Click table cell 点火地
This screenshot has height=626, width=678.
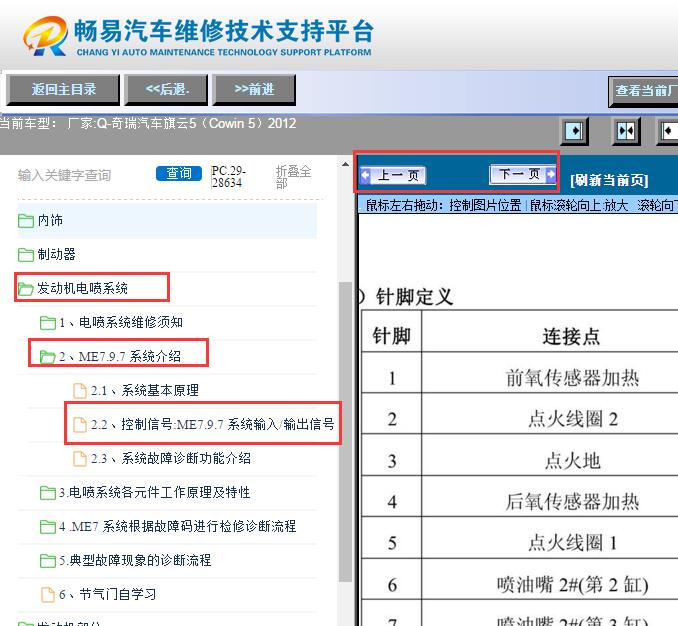coord(572,460)
